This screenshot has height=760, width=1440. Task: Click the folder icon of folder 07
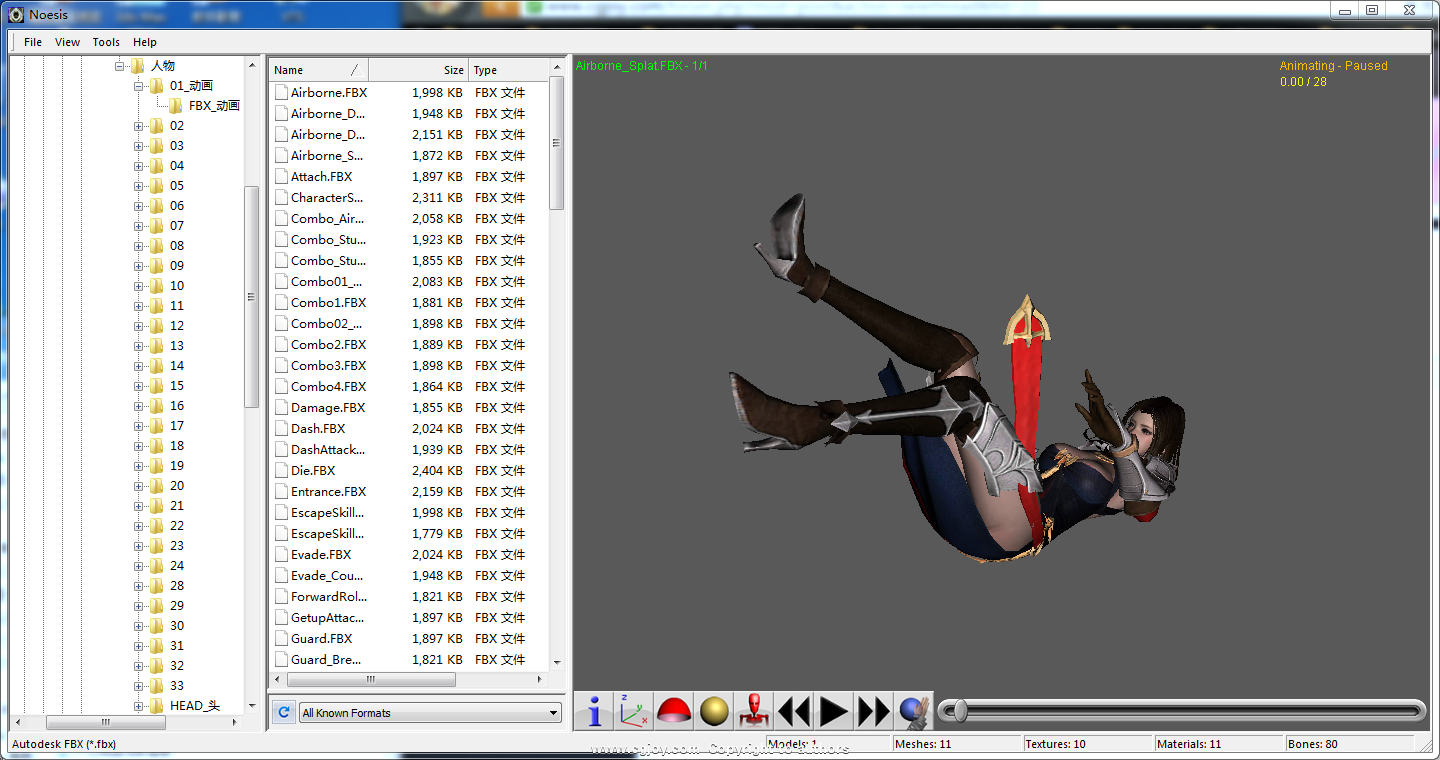point(156,226)
